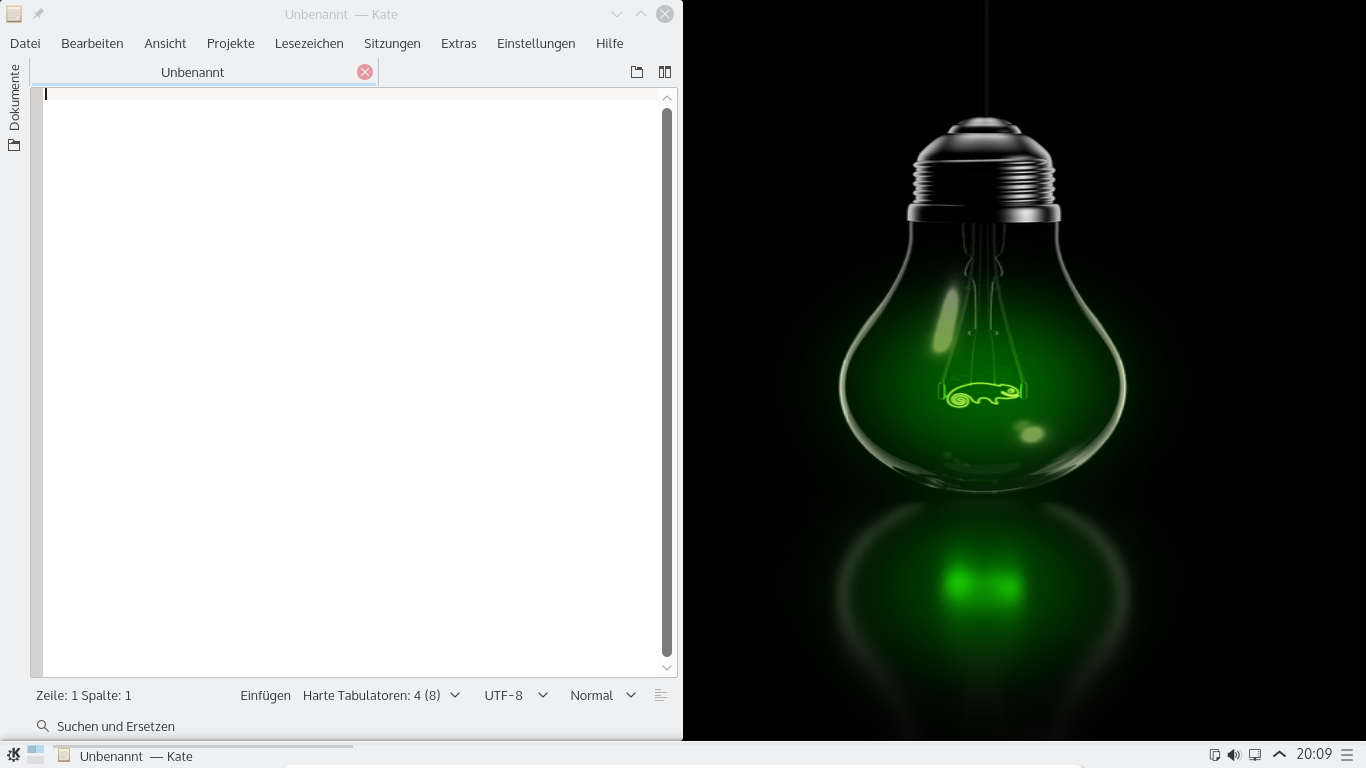Show hidden system tray icons
Image resolution: width=1366 pixels, height=768 pixels.
click(1279, 755)
